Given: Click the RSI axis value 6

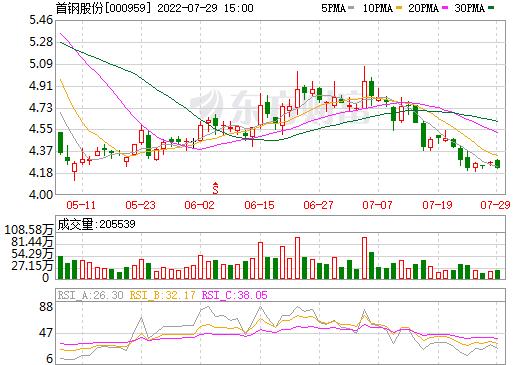Looking at the screenshot, I should 50,359.
